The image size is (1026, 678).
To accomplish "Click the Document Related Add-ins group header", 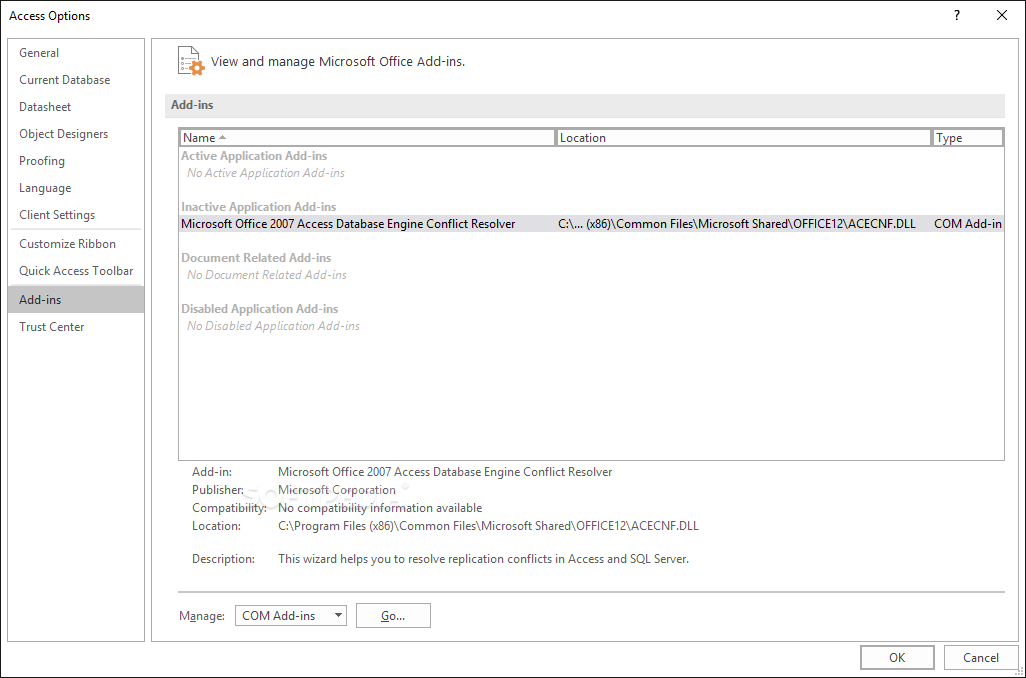I will click(x=256, y=258).
